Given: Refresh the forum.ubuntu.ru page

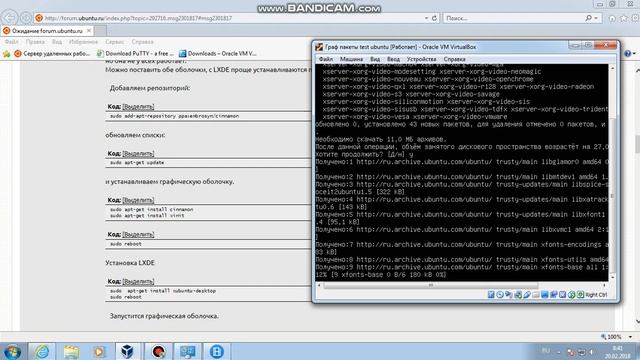Looking at the screenshot, I should point(434,18).
